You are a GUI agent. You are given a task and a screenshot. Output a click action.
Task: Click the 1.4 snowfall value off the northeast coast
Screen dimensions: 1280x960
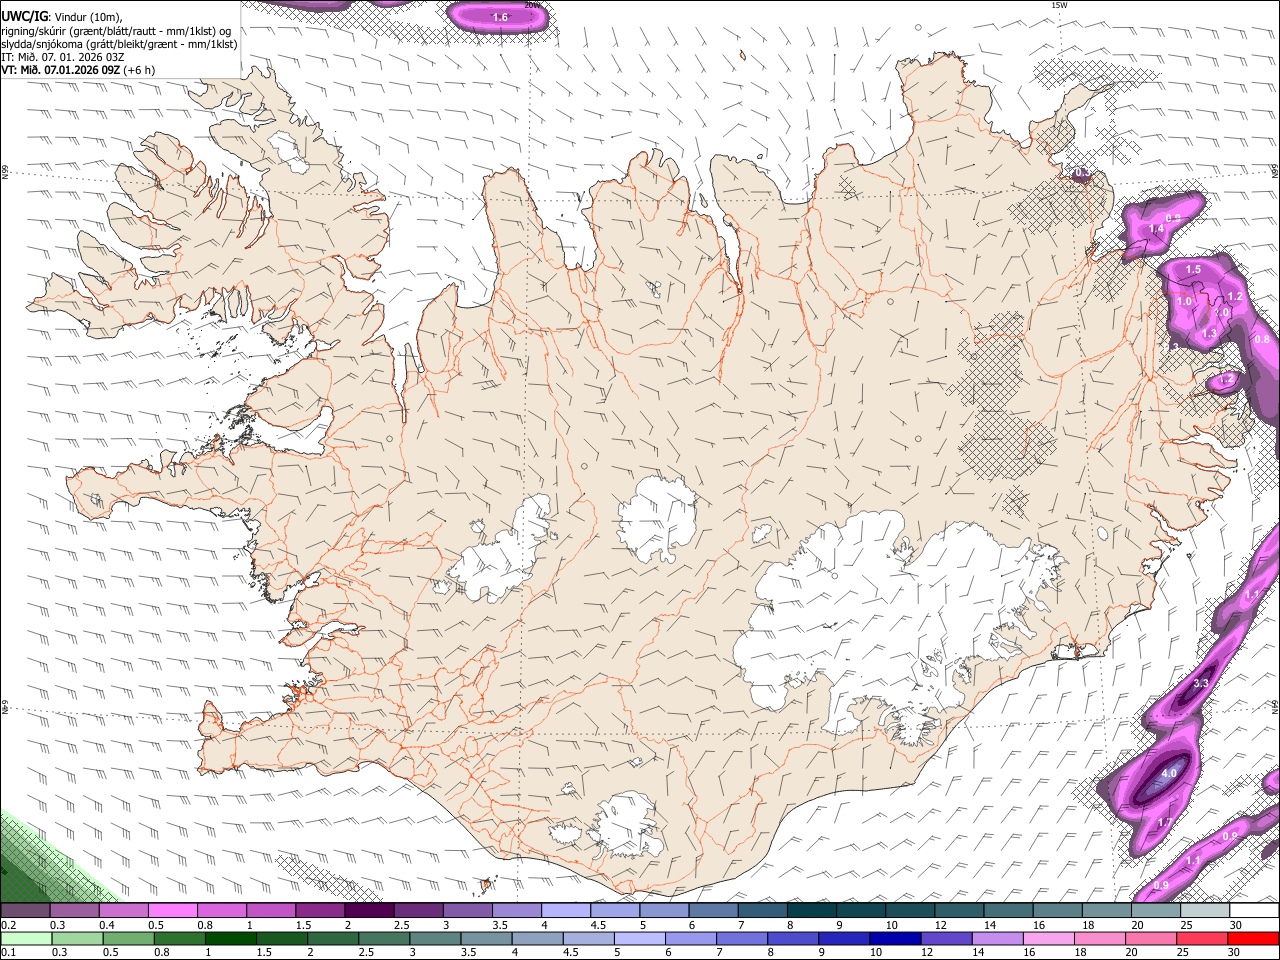tap(1157, 229)
